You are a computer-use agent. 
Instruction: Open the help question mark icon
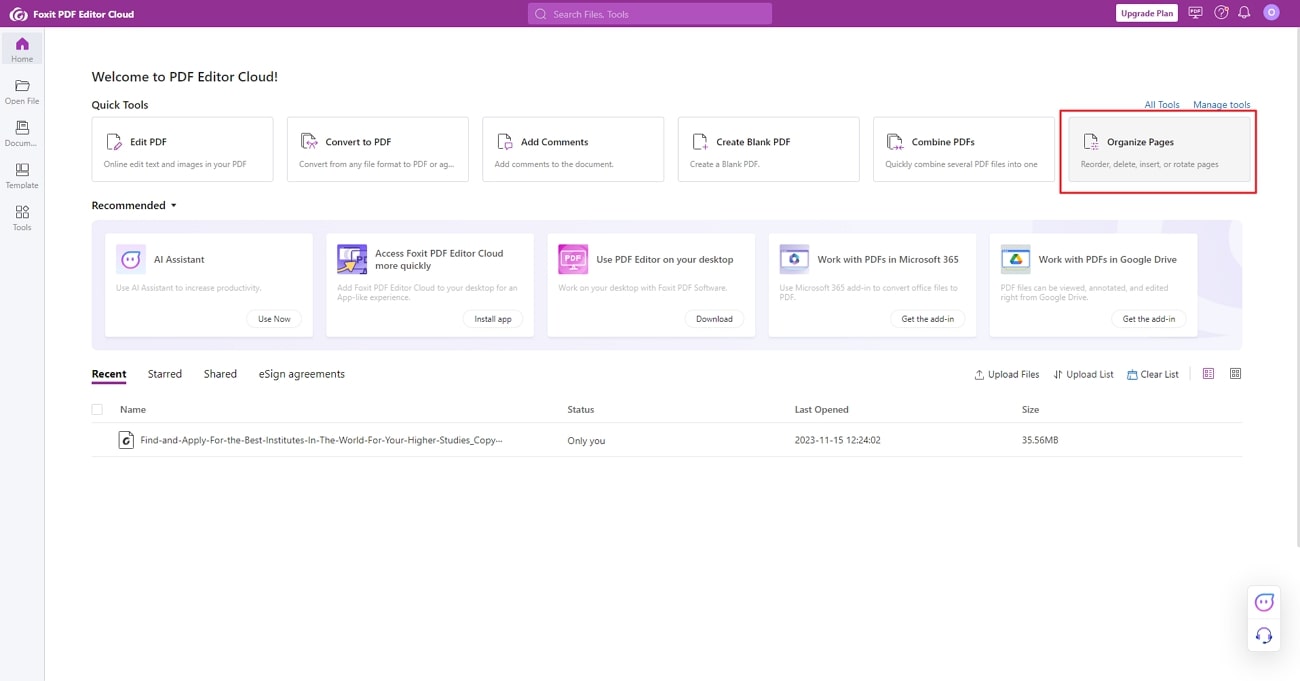click(1221, 13)
